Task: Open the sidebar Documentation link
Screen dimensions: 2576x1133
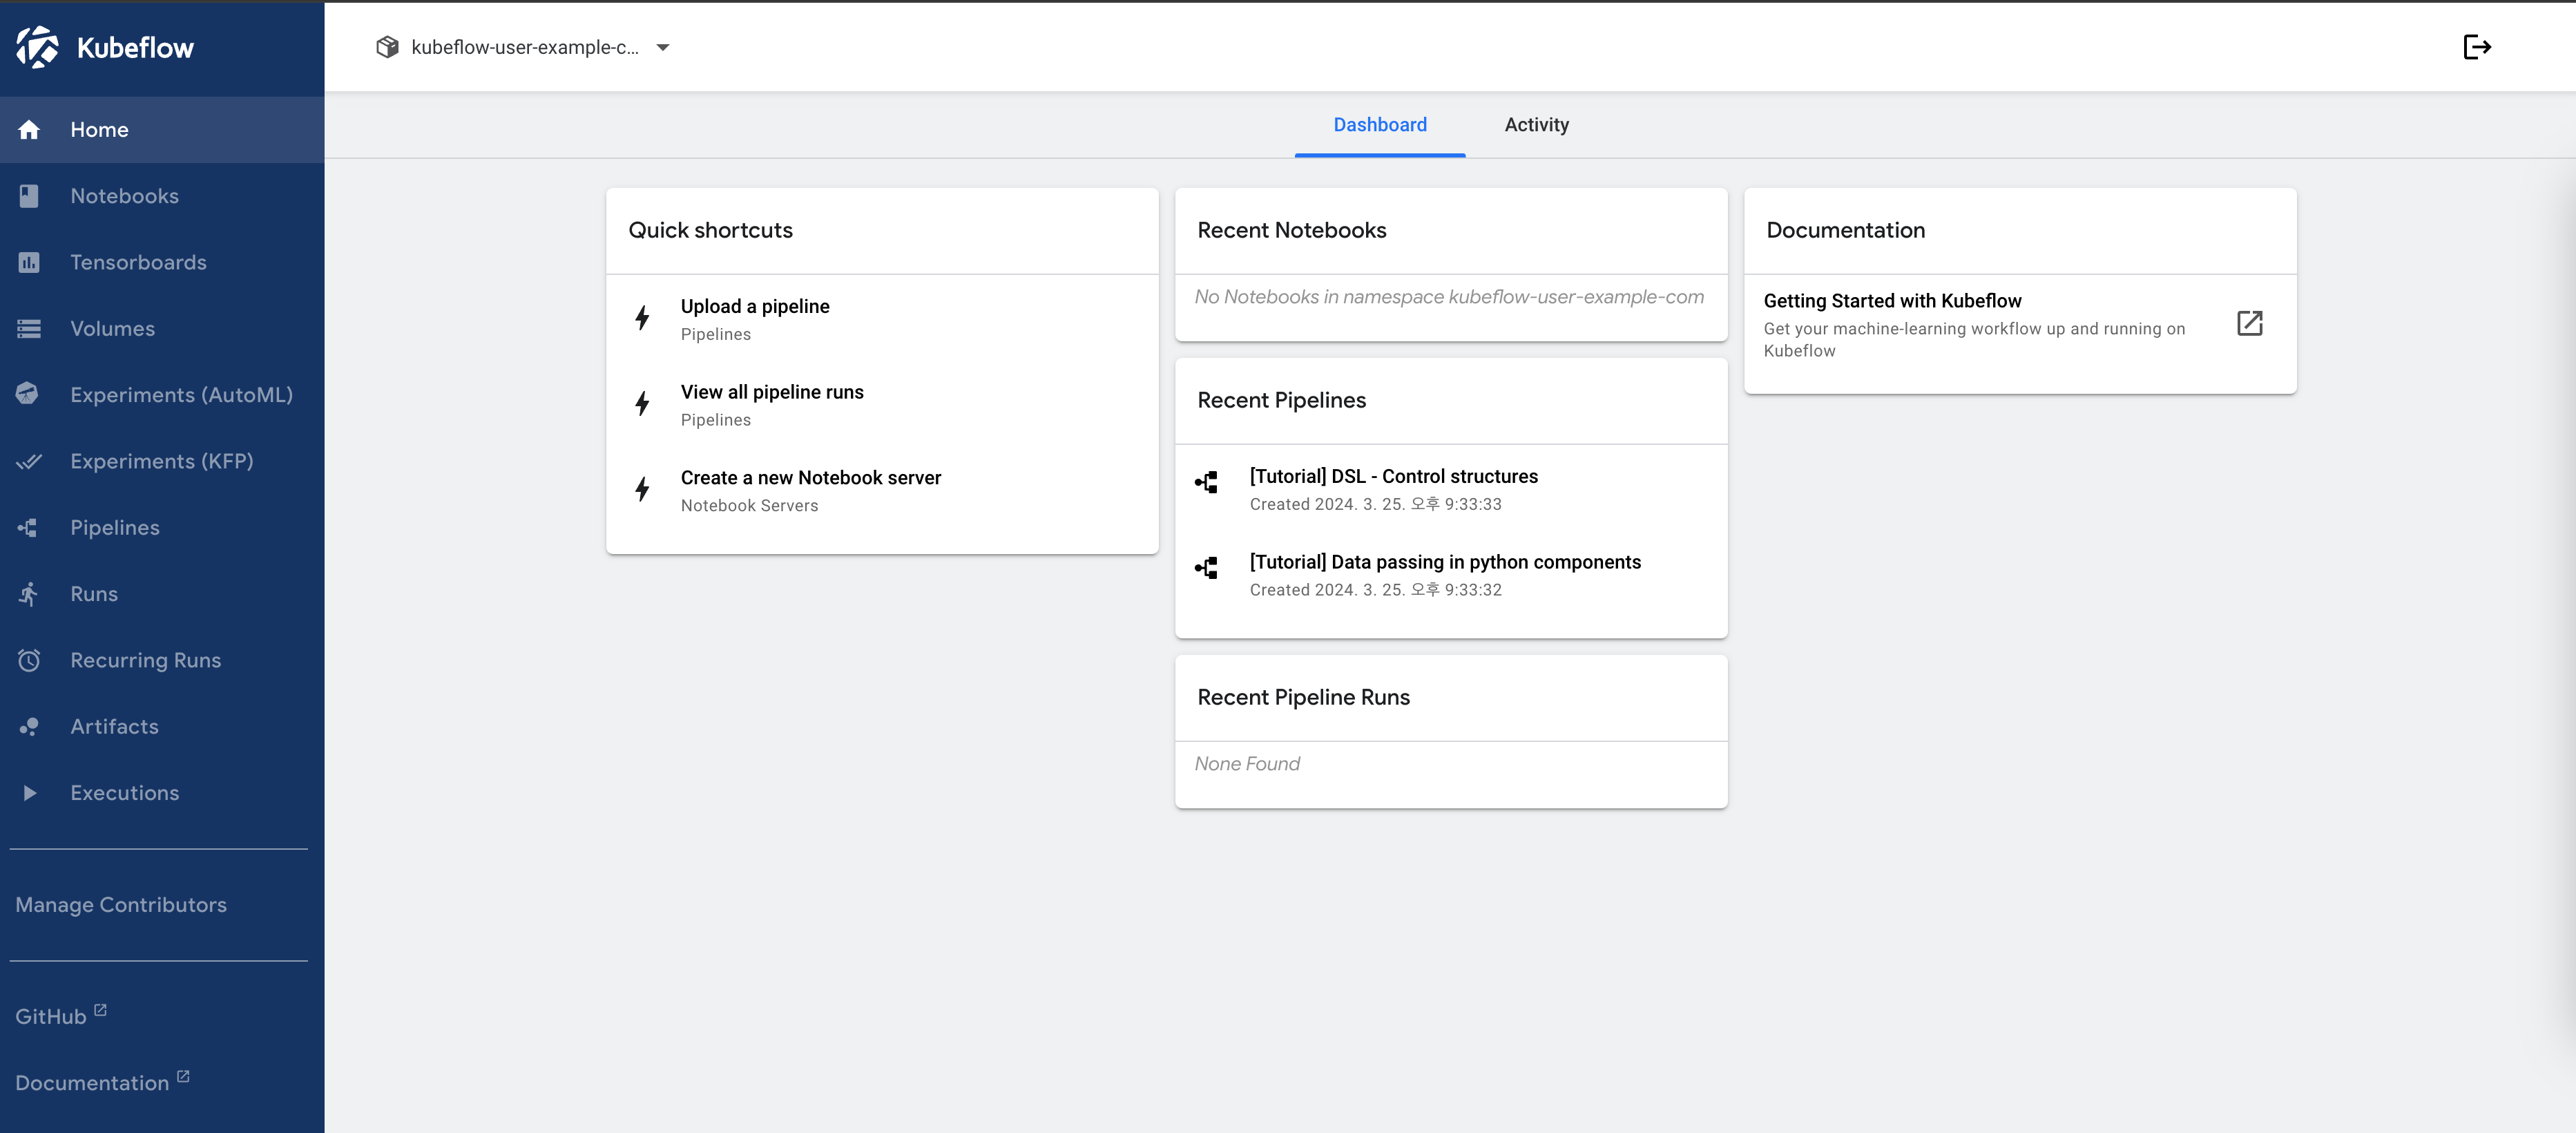Action: click(102, 1082)
